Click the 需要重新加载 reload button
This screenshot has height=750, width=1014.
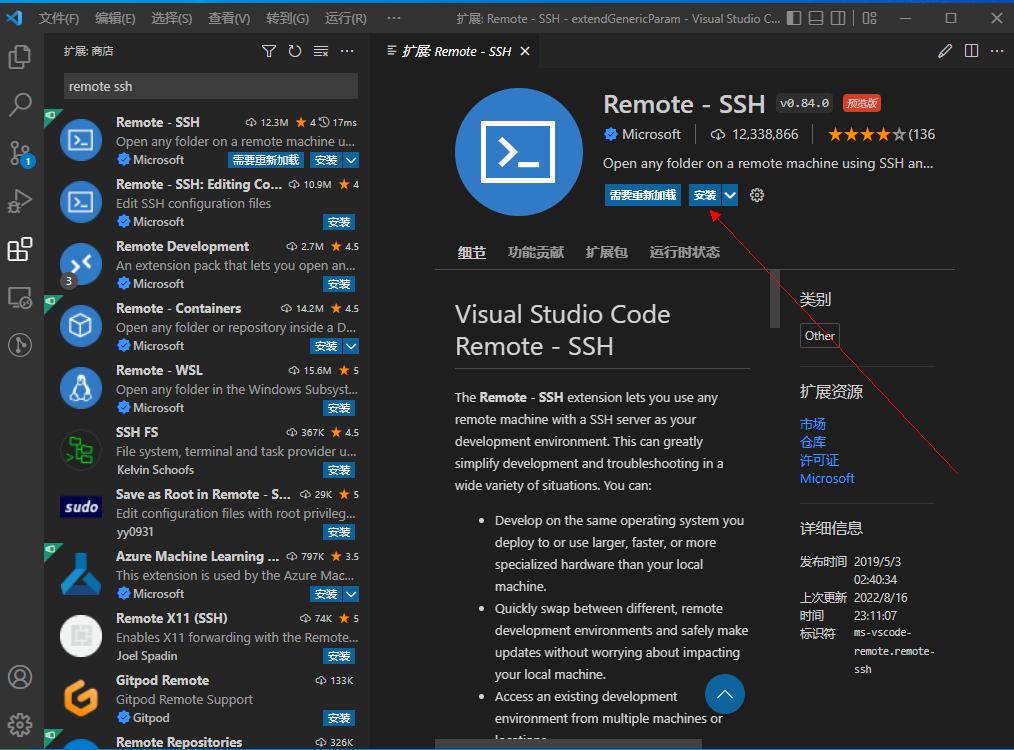coord(641,195)
